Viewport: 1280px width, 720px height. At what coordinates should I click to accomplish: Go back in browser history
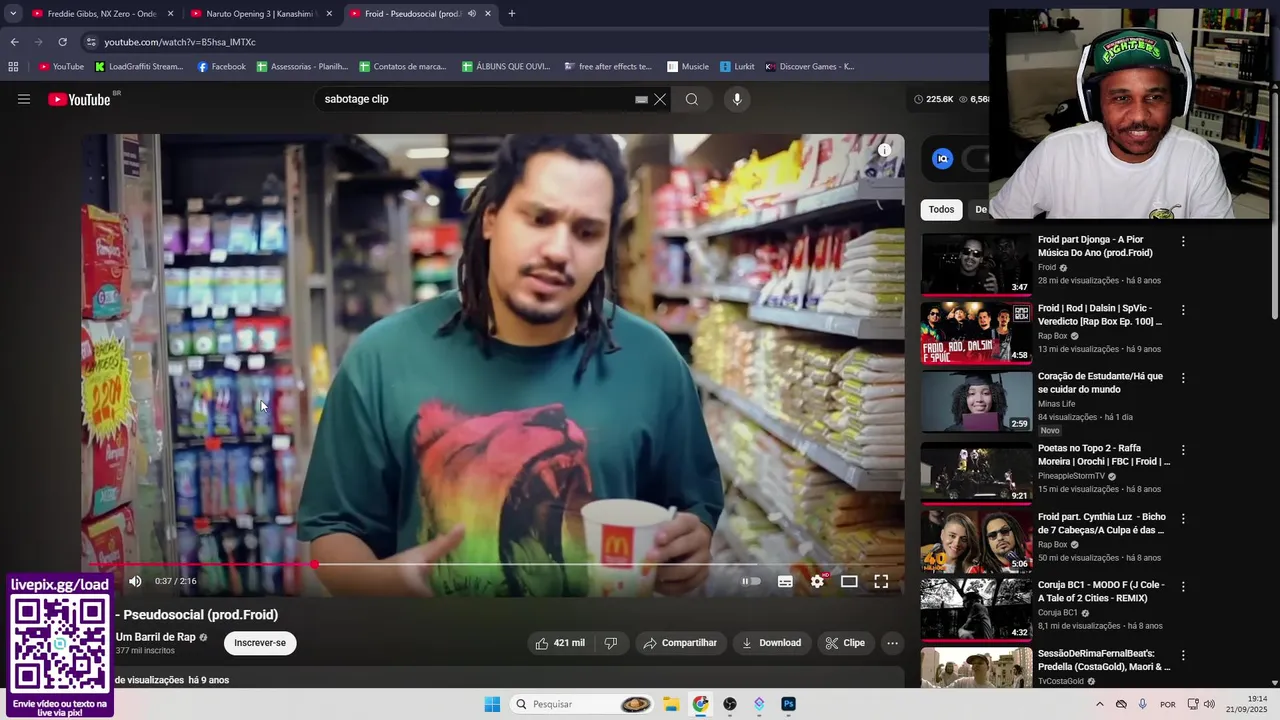click(x=14, y=42)
